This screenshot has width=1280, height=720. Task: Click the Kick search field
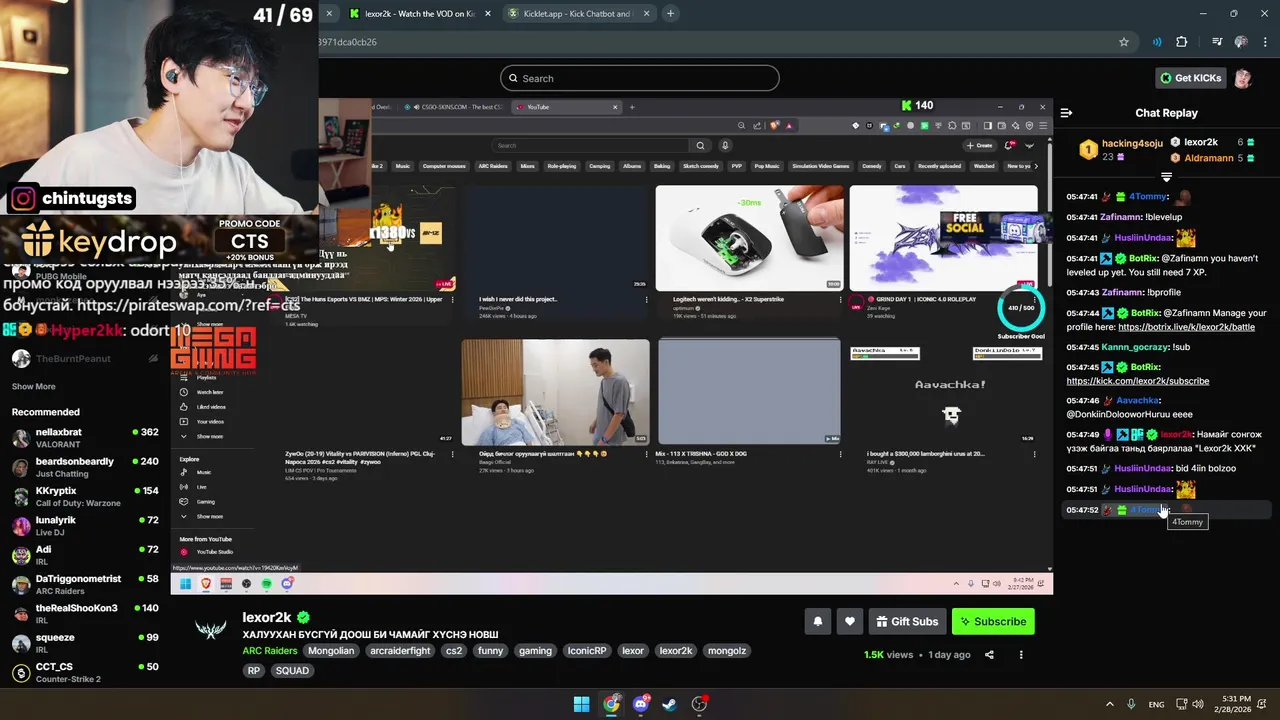point(640,78)
